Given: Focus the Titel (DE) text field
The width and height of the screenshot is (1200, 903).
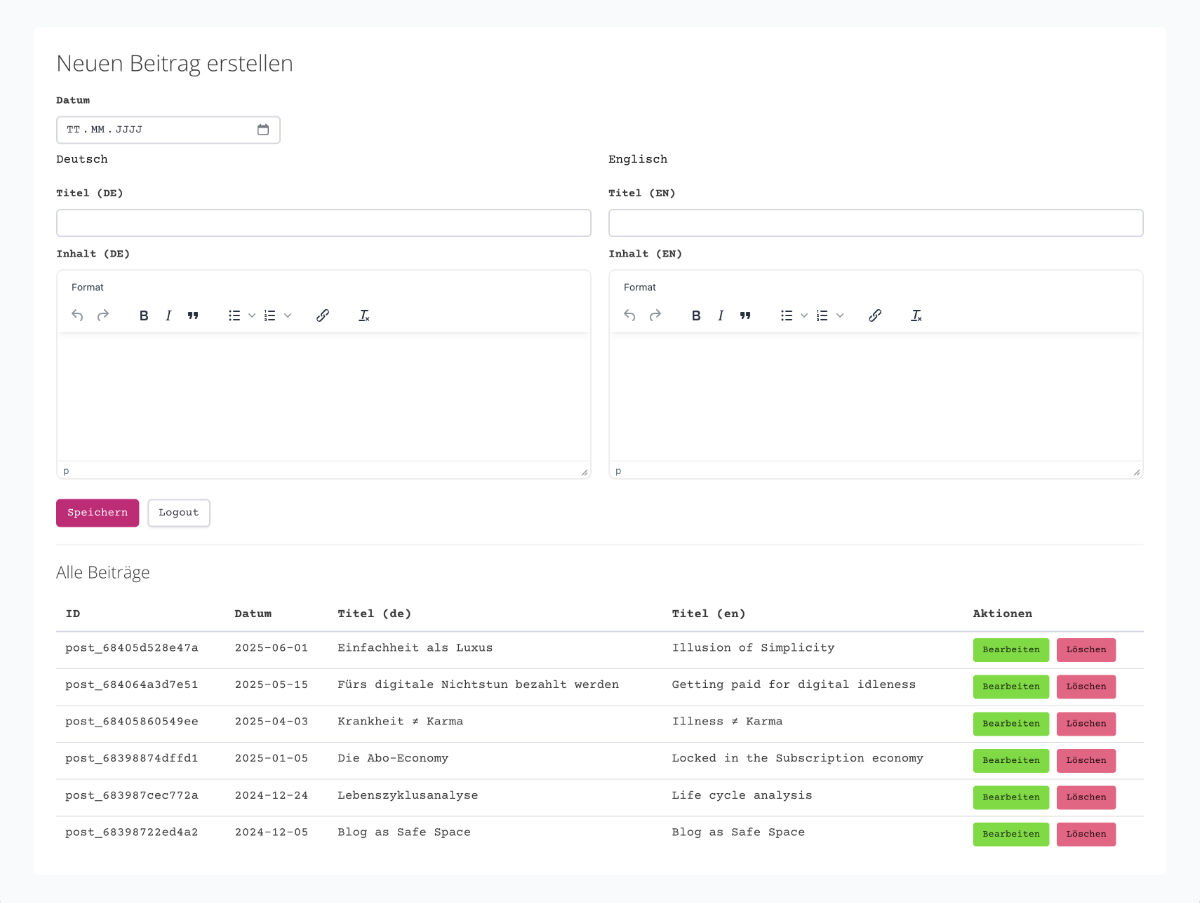Looking at the screenshot, I should click(x=323, y=223).
